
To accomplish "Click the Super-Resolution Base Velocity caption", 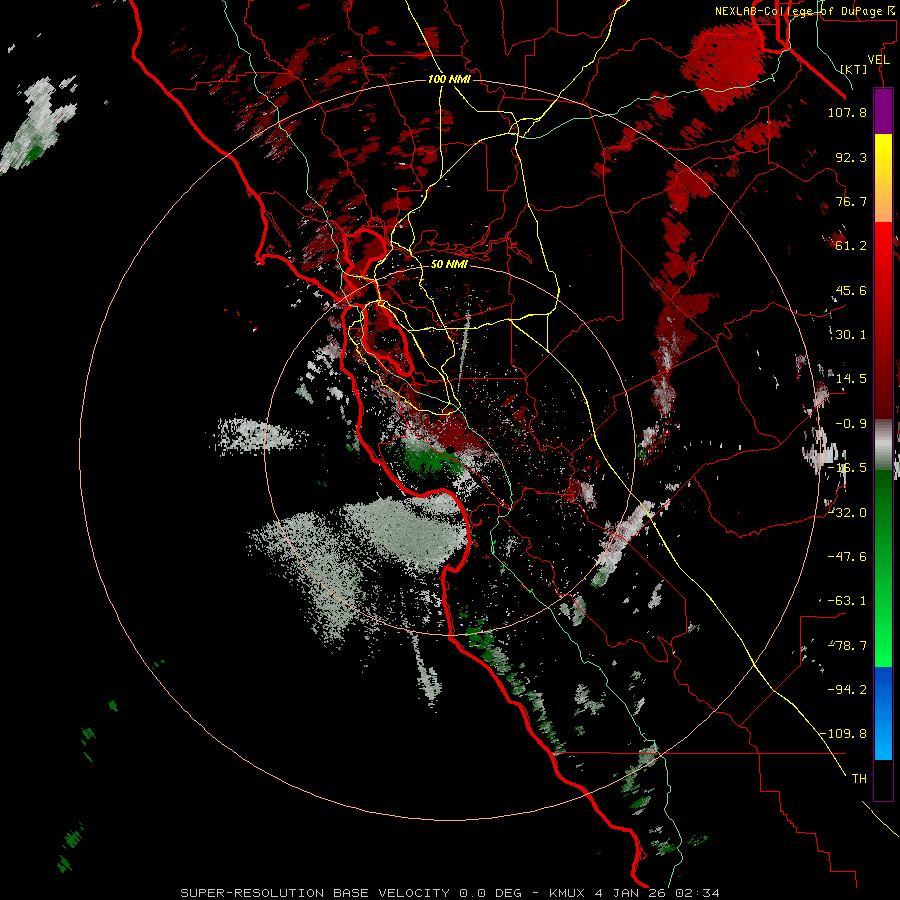I will click(x=449, y=893).
